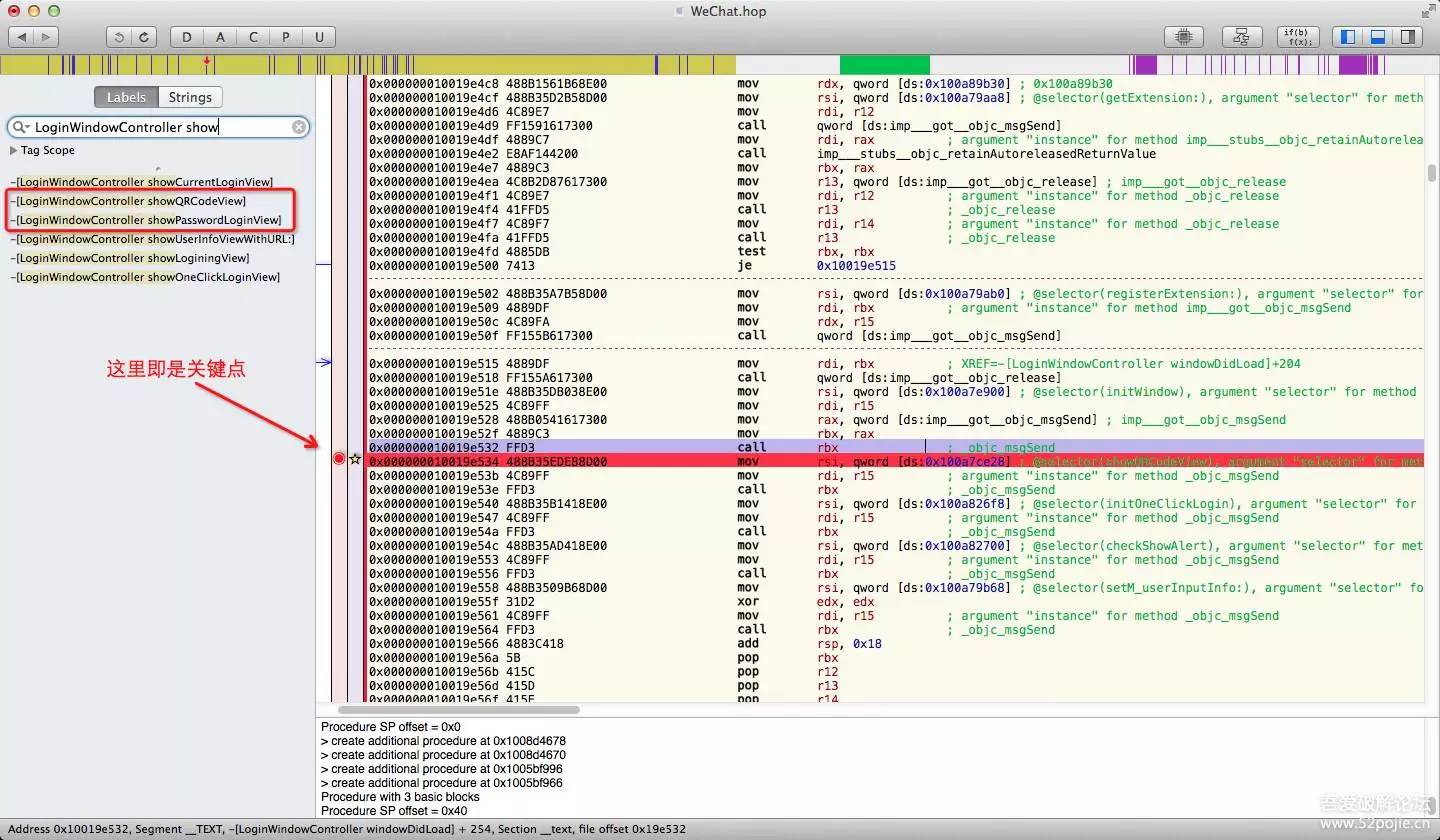The image size is (1440, 840).
Task: Show control flow graph view
Action: (1241, 37)
